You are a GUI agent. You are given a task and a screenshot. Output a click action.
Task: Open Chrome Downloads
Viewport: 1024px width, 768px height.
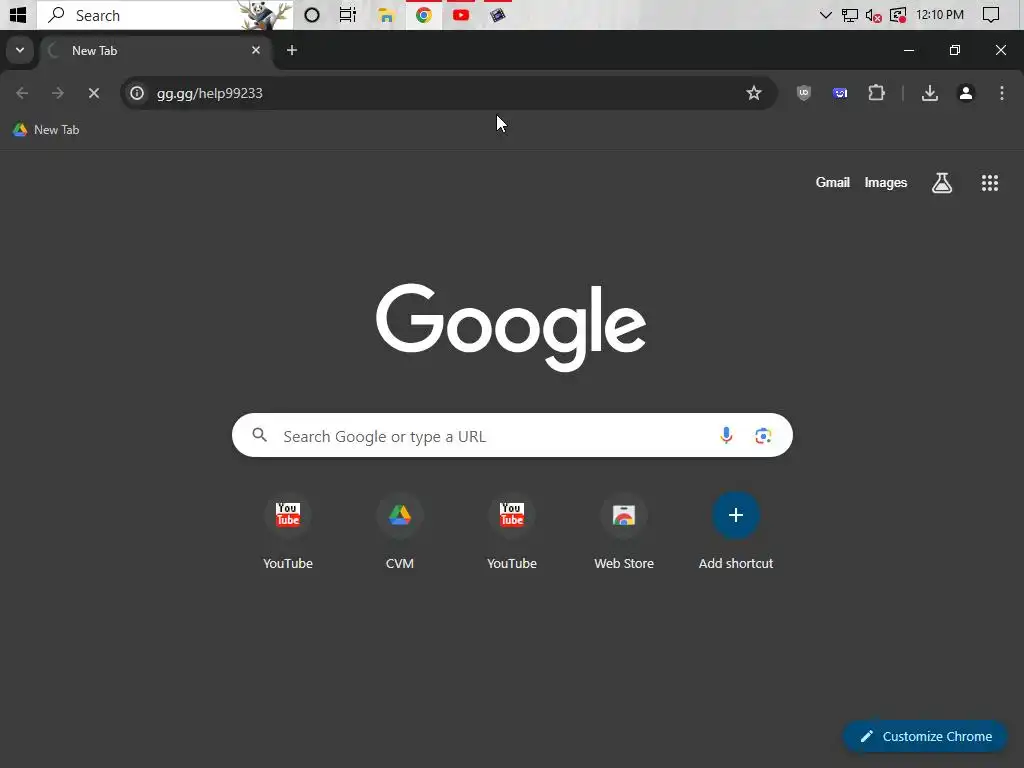[x=930, y=93]
